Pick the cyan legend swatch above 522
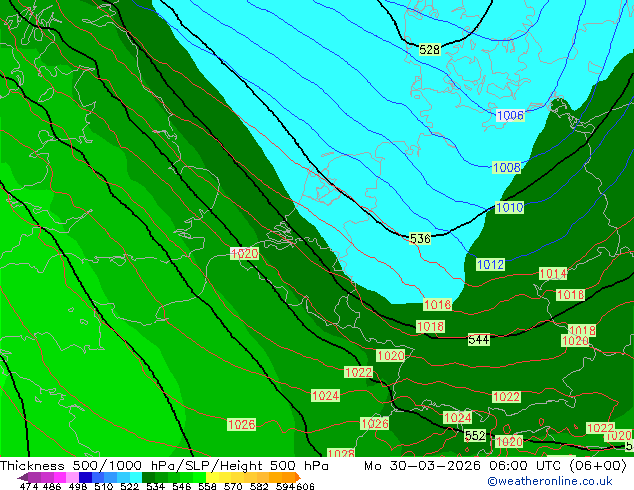 point(136,477)
